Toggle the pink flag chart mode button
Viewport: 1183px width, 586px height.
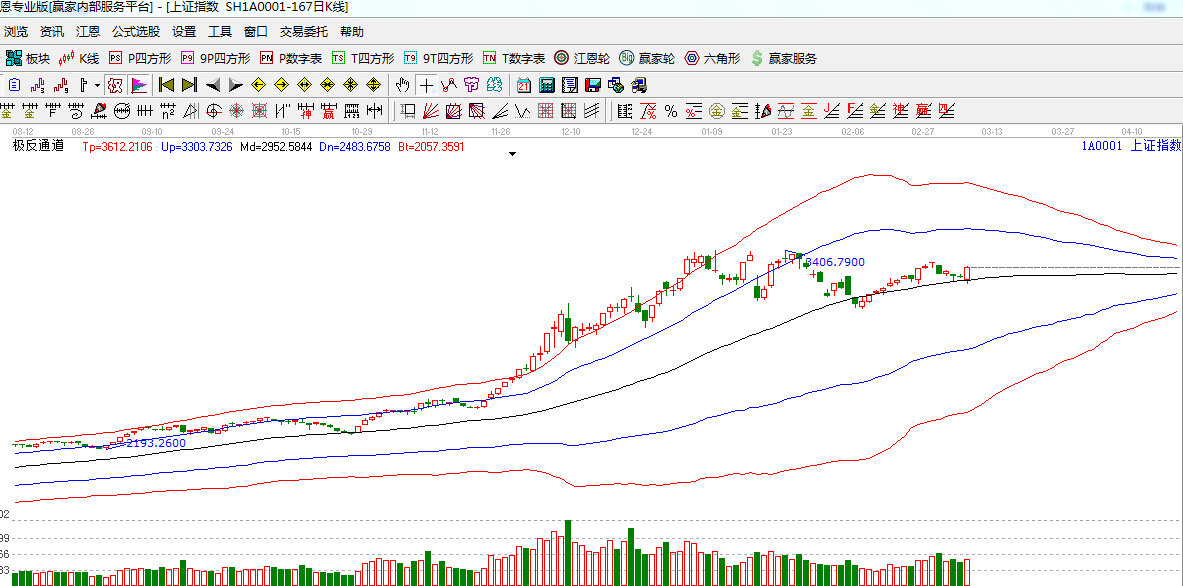pyautogui.click(x=138, y=84)
